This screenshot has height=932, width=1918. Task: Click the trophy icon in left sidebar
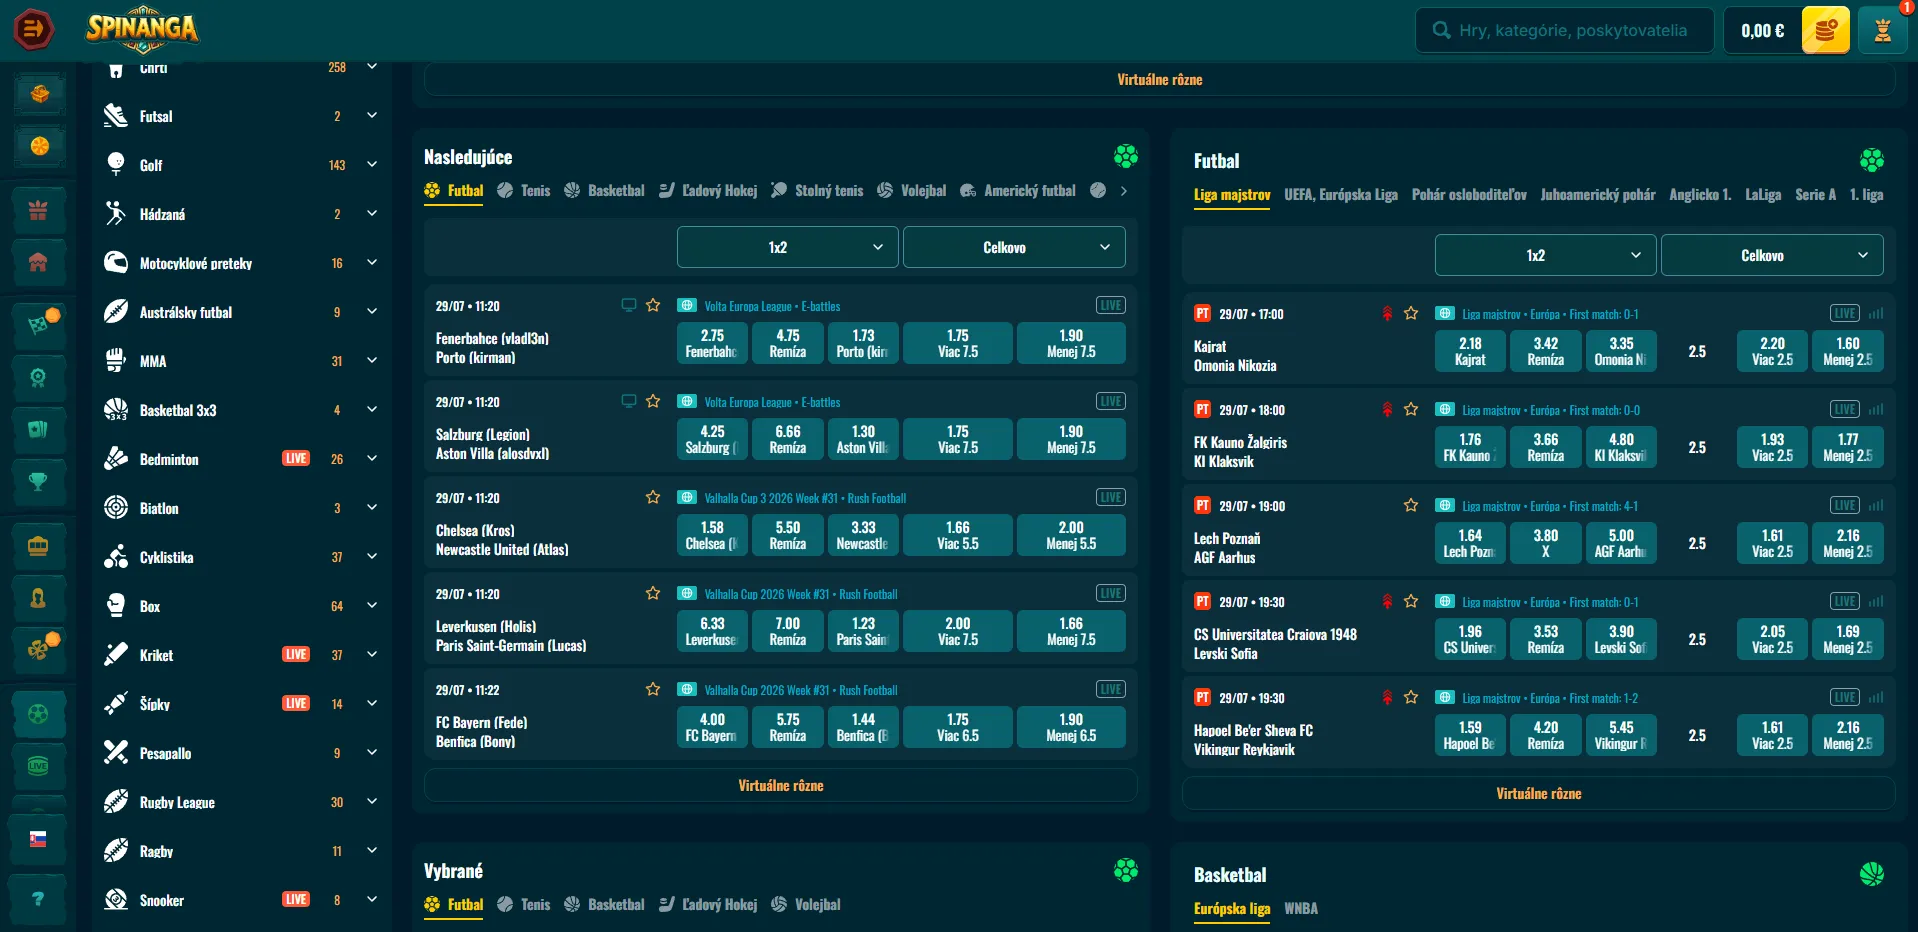(38, 482)
